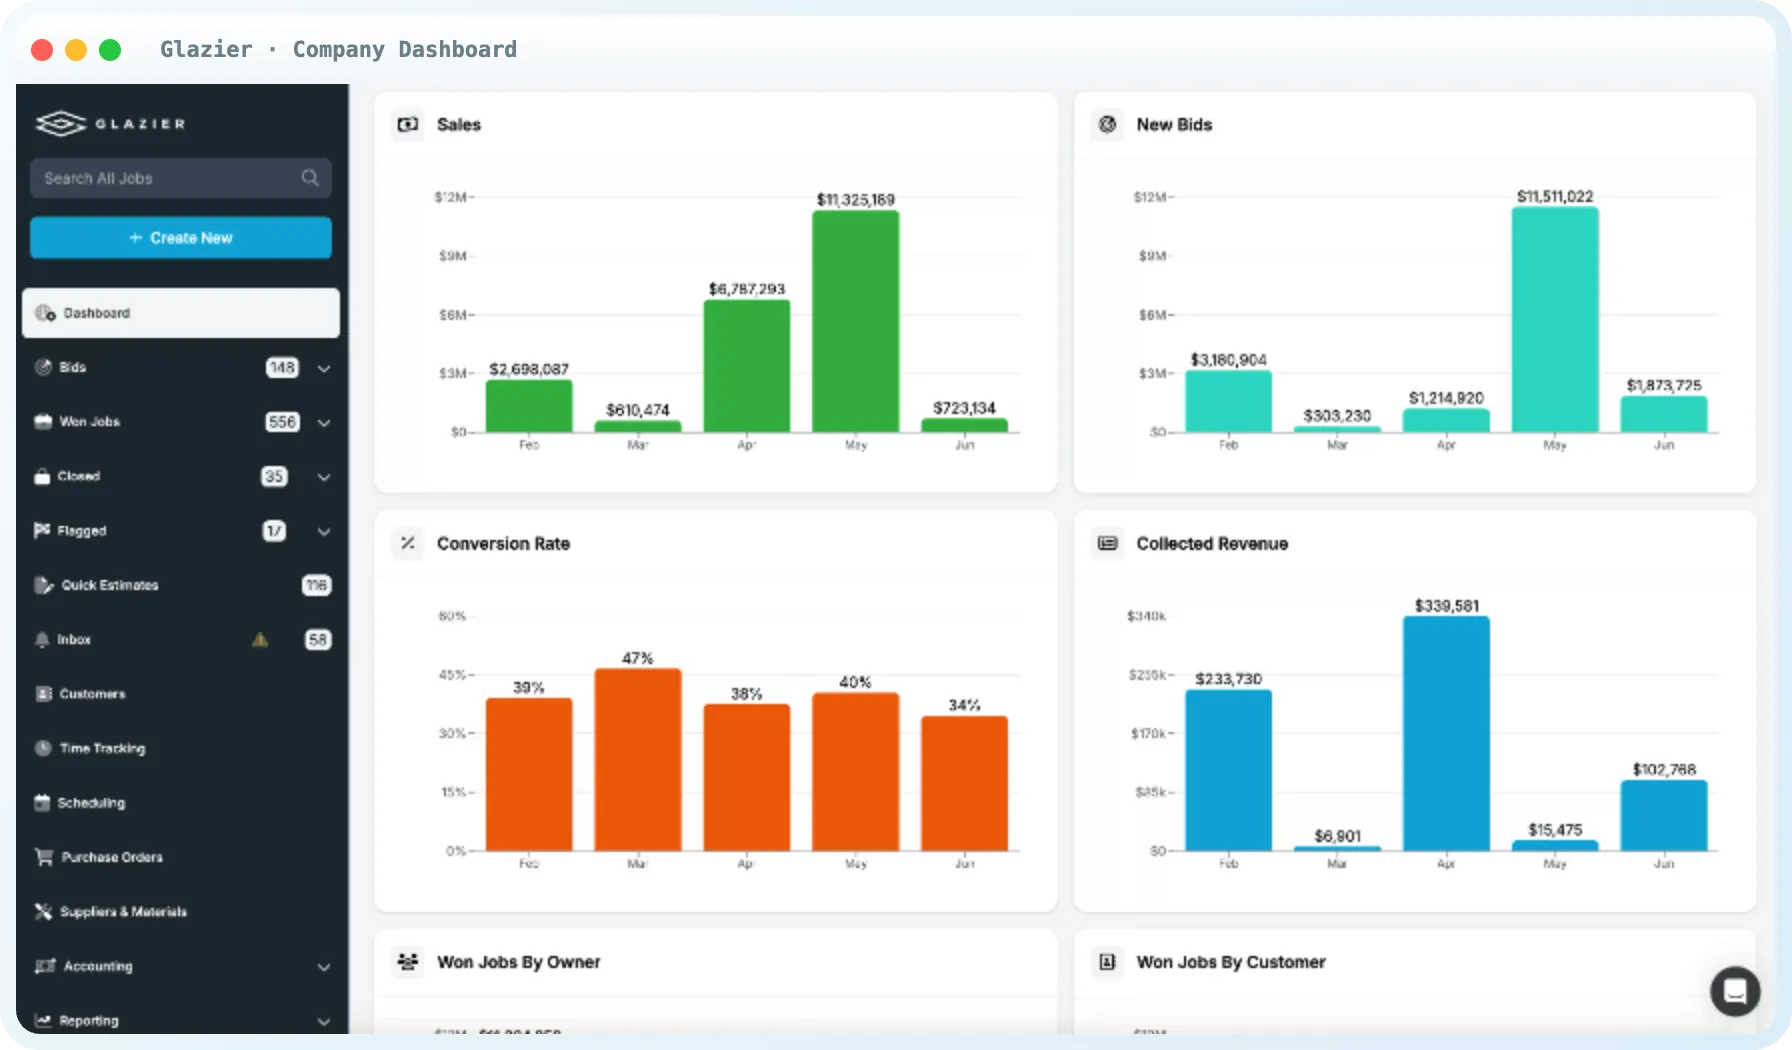Click the search magnifier icon
This screenshot has height=1050, width=1792.
click(310, 178)
